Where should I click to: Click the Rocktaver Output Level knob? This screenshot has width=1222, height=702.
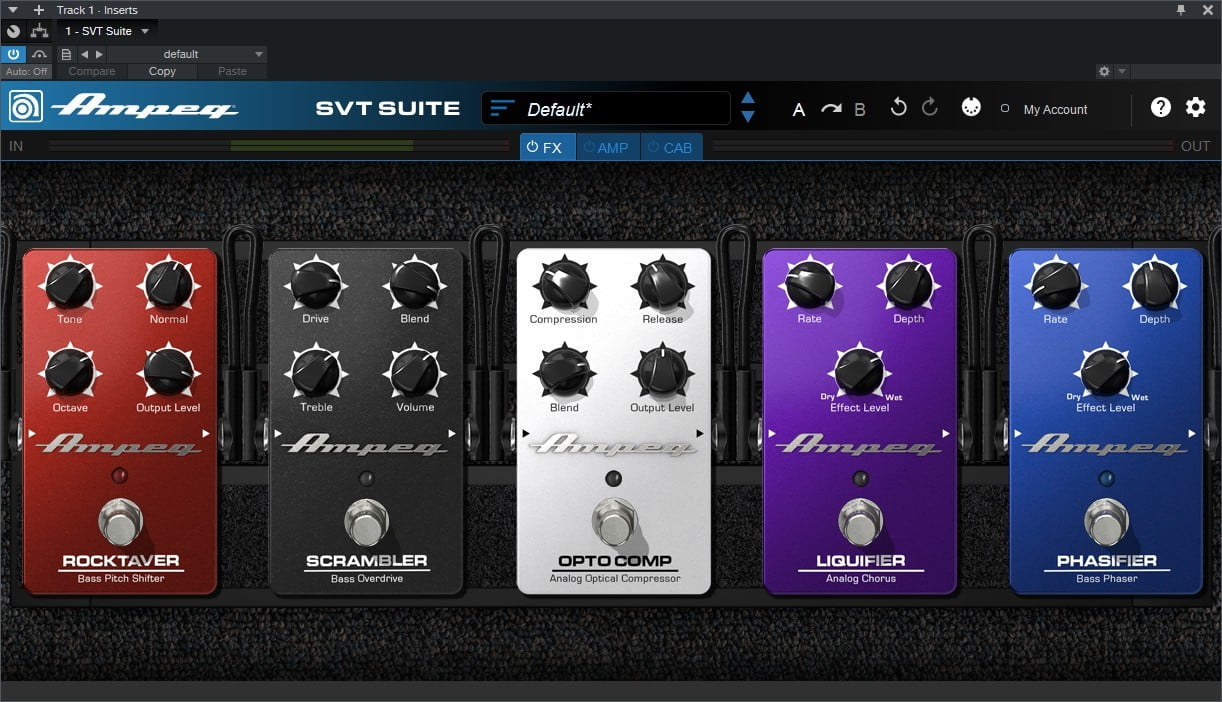(x=168, y=372)
